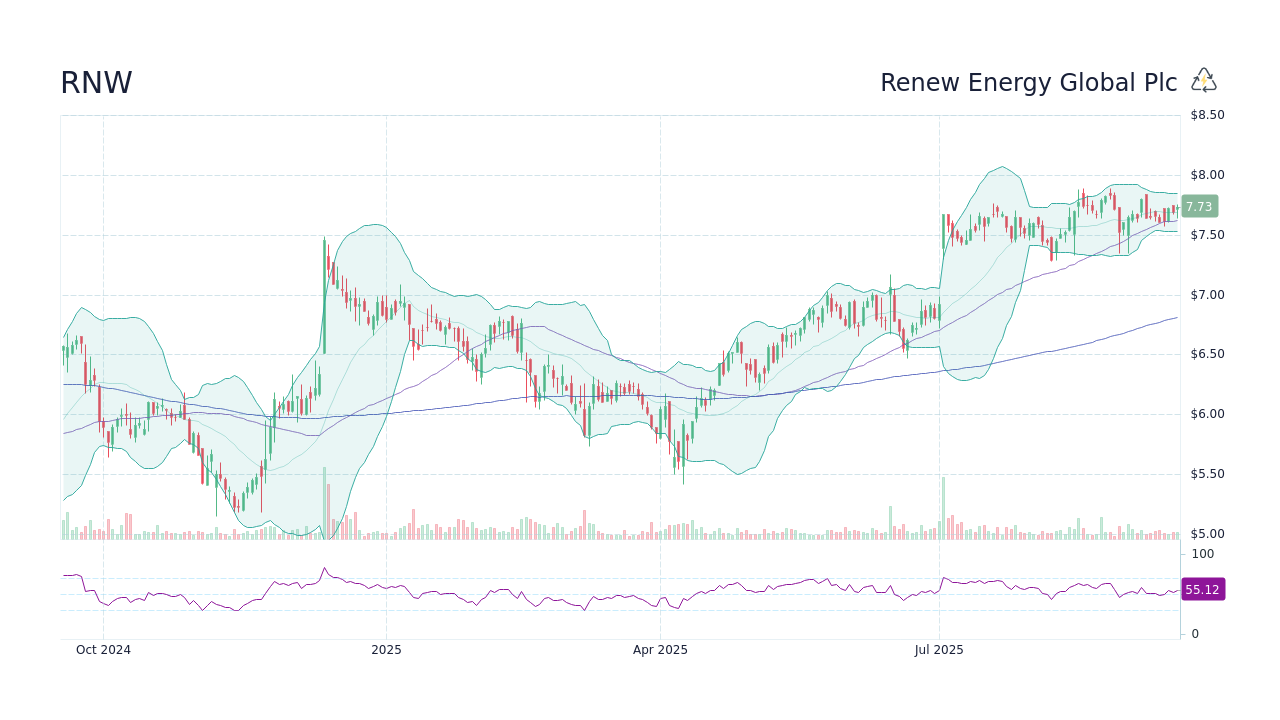Viewport: 1280px width, 720px height.
Task: Select the $8.00 price axis label
Action: click(x=1207, y=175)
